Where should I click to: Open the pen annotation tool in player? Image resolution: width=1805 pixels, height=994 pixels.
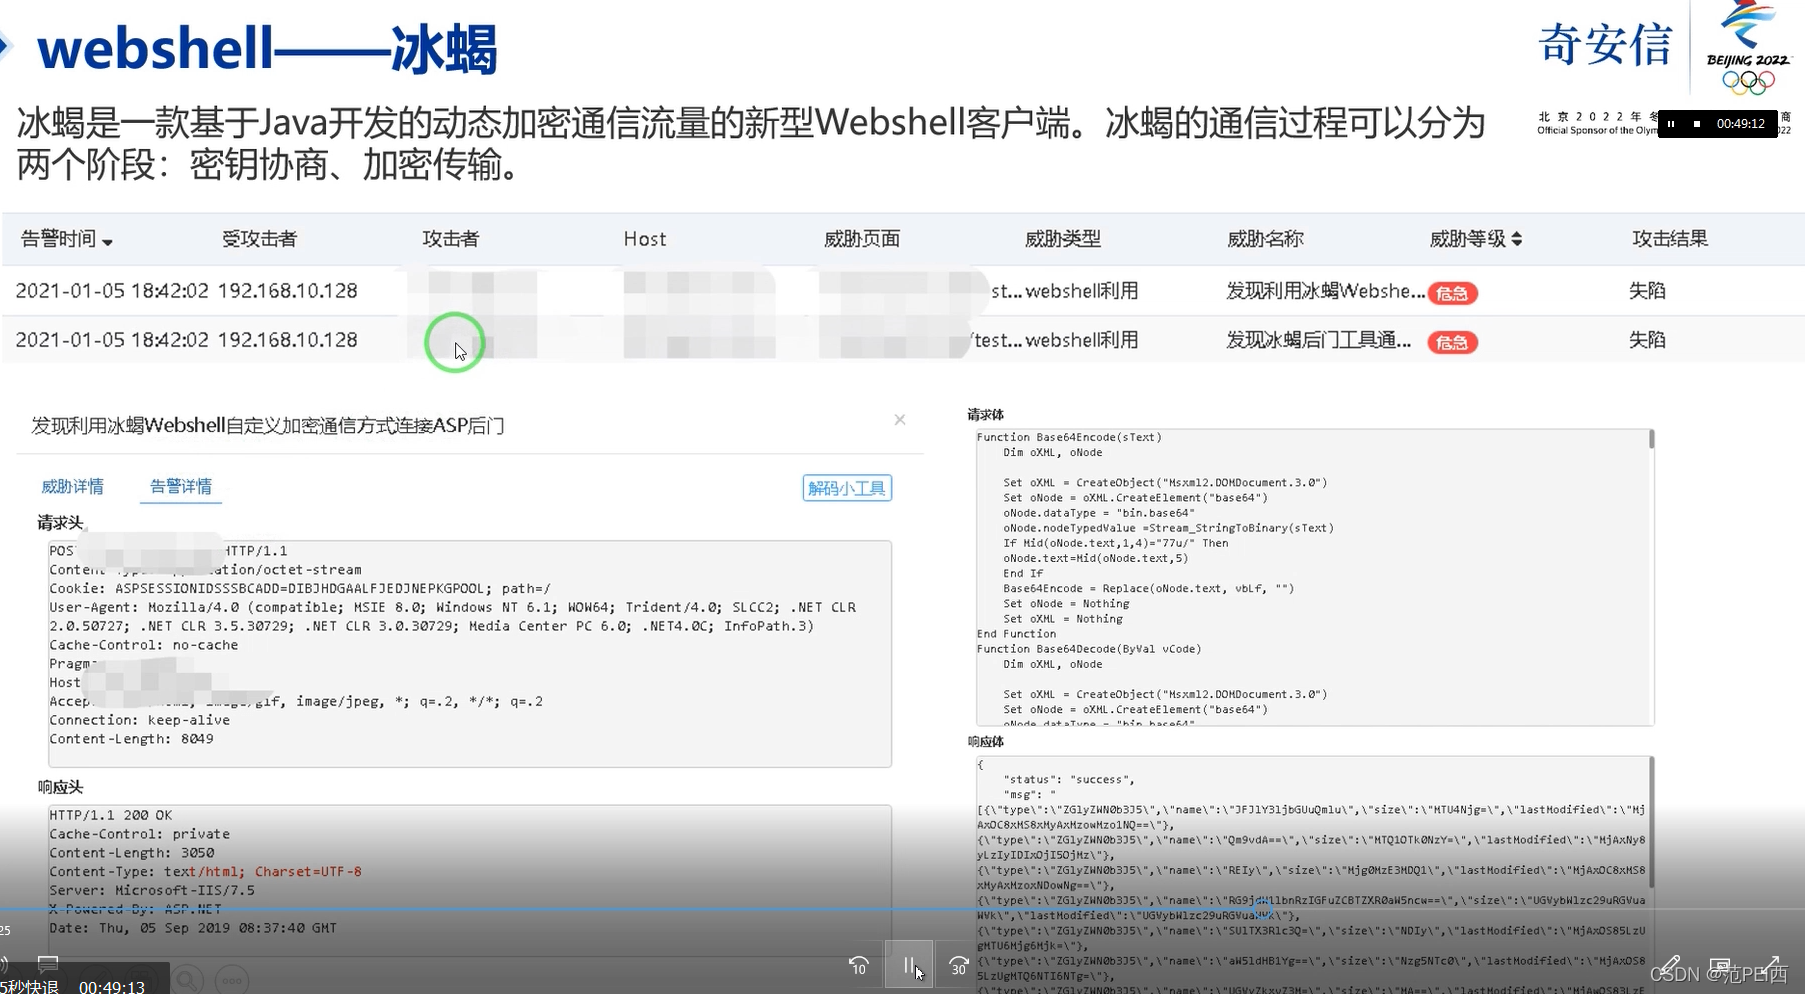click(x=1670, y=966)
